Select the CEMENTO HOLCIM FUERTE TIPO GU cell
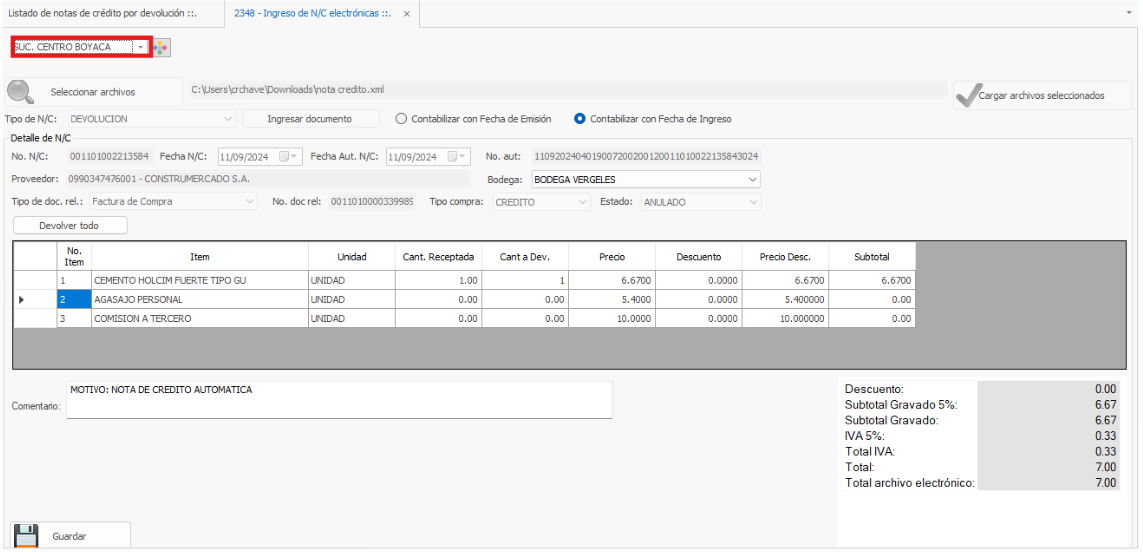The height and width of the screenshot is (552, 1143). tap(199, 281)
